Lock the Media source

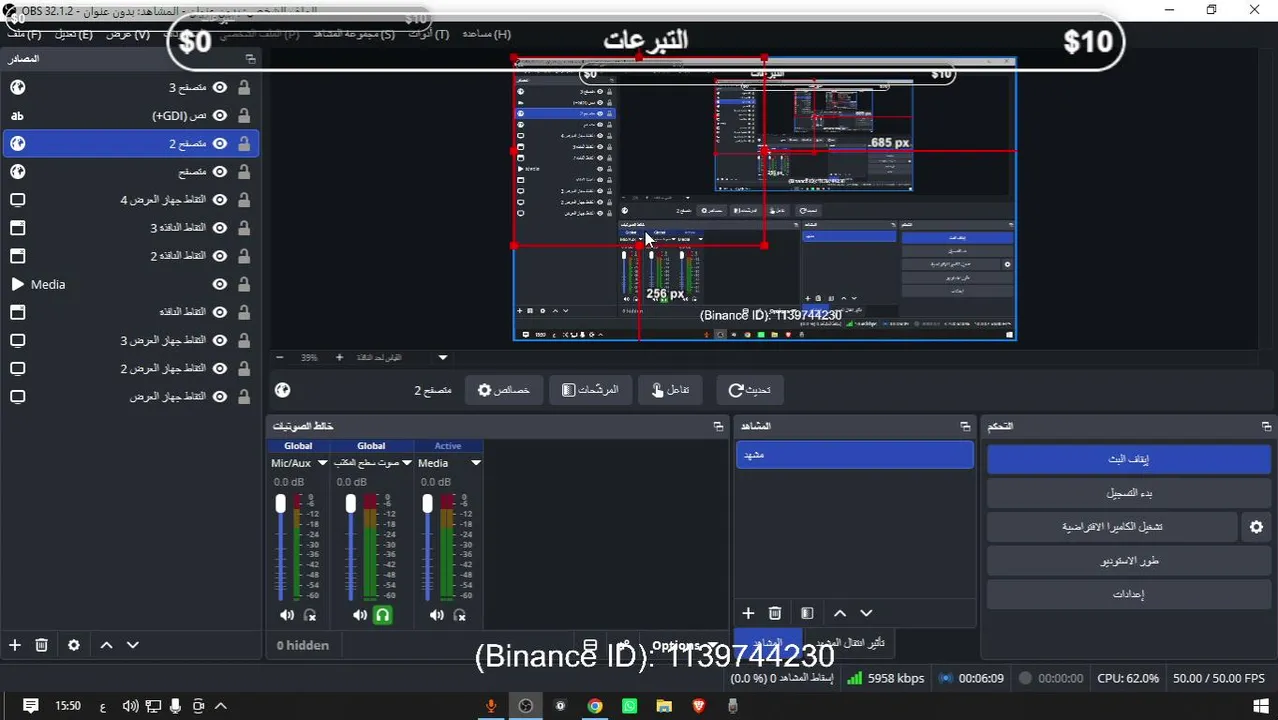(244, 284)
